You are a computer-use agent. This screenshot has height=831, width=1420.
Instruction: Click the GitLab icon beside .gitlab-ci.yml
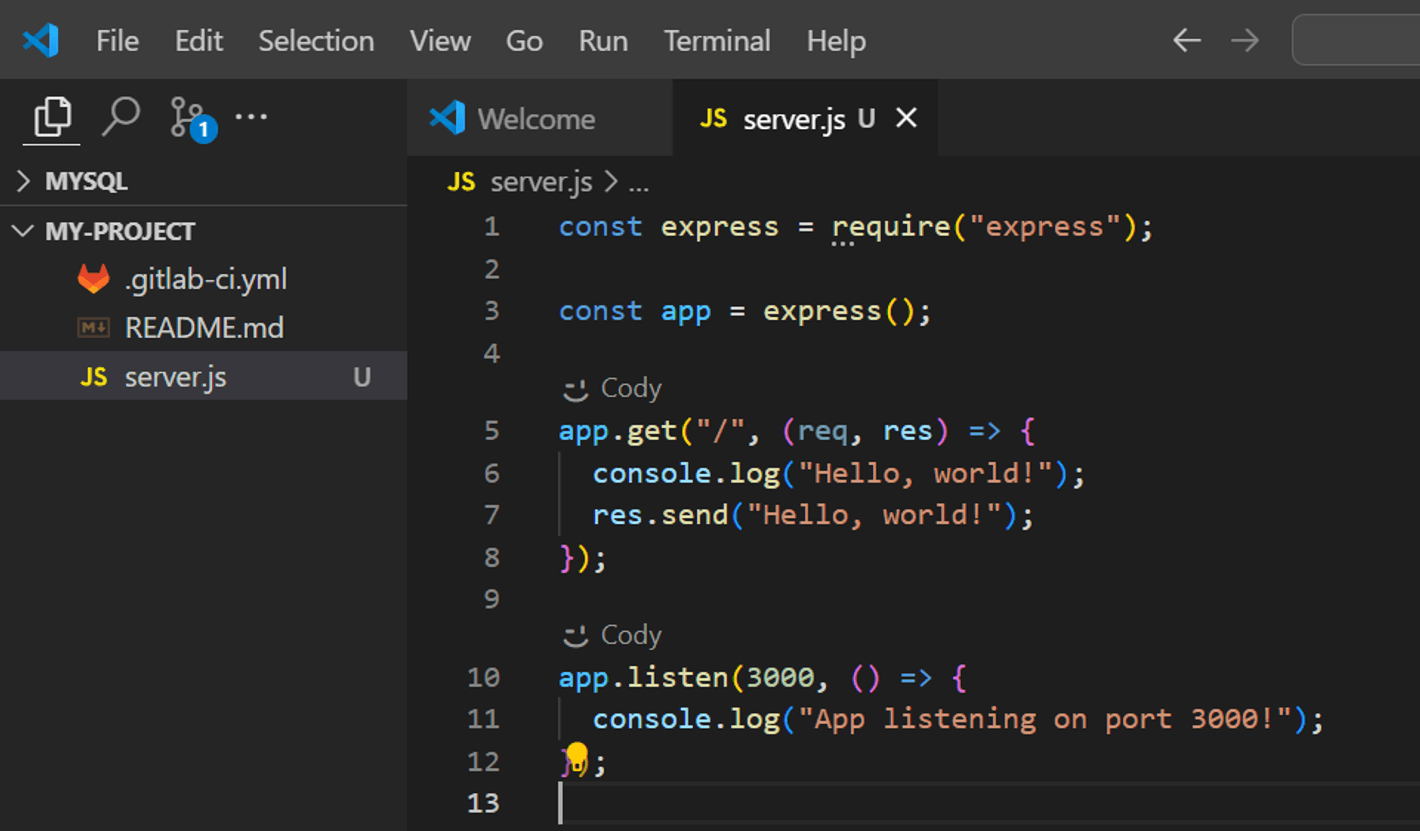pyautogui.click(x=93, y=279)
